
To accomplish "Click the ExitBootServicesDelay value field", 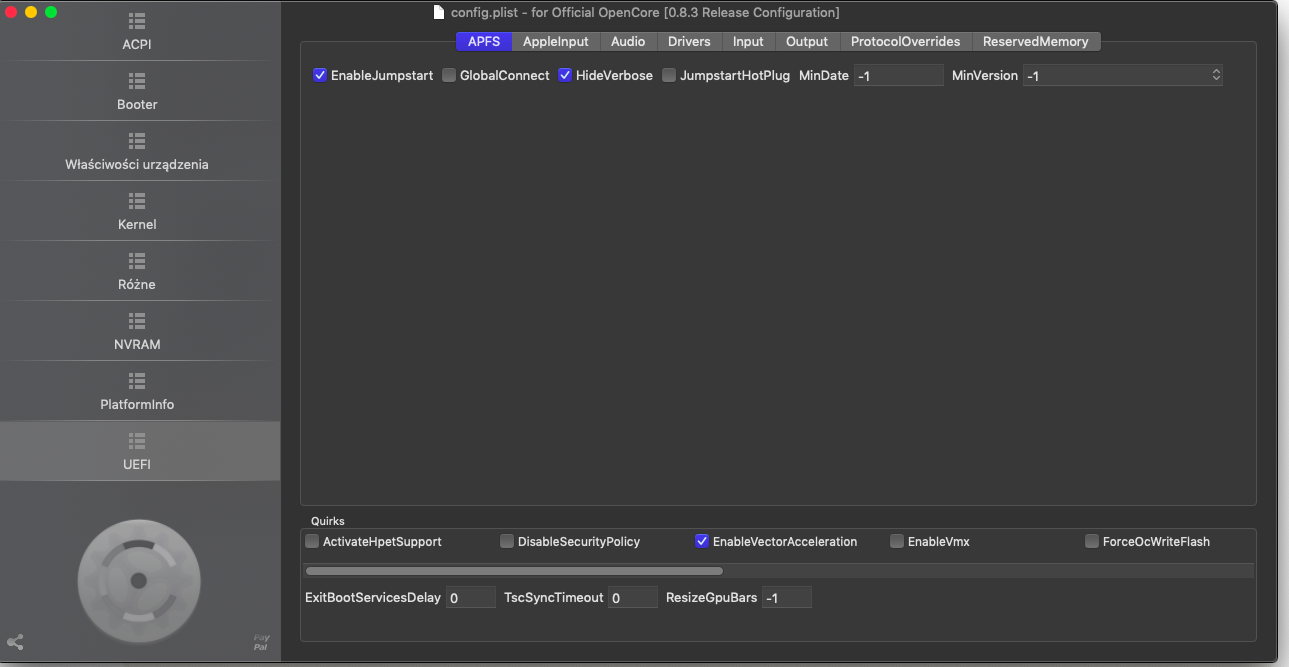I will click(470, 597).
